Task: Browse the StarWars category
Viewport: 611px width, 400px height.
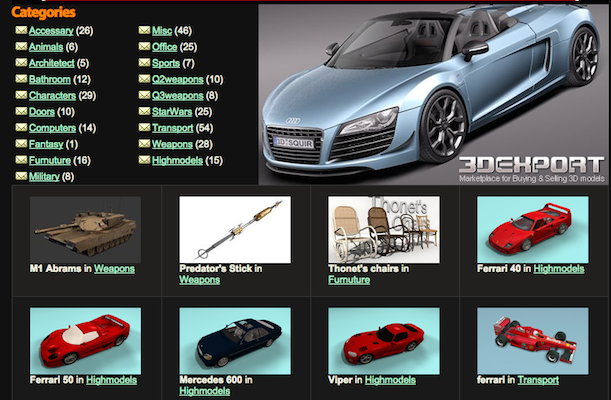Action: 172,112
